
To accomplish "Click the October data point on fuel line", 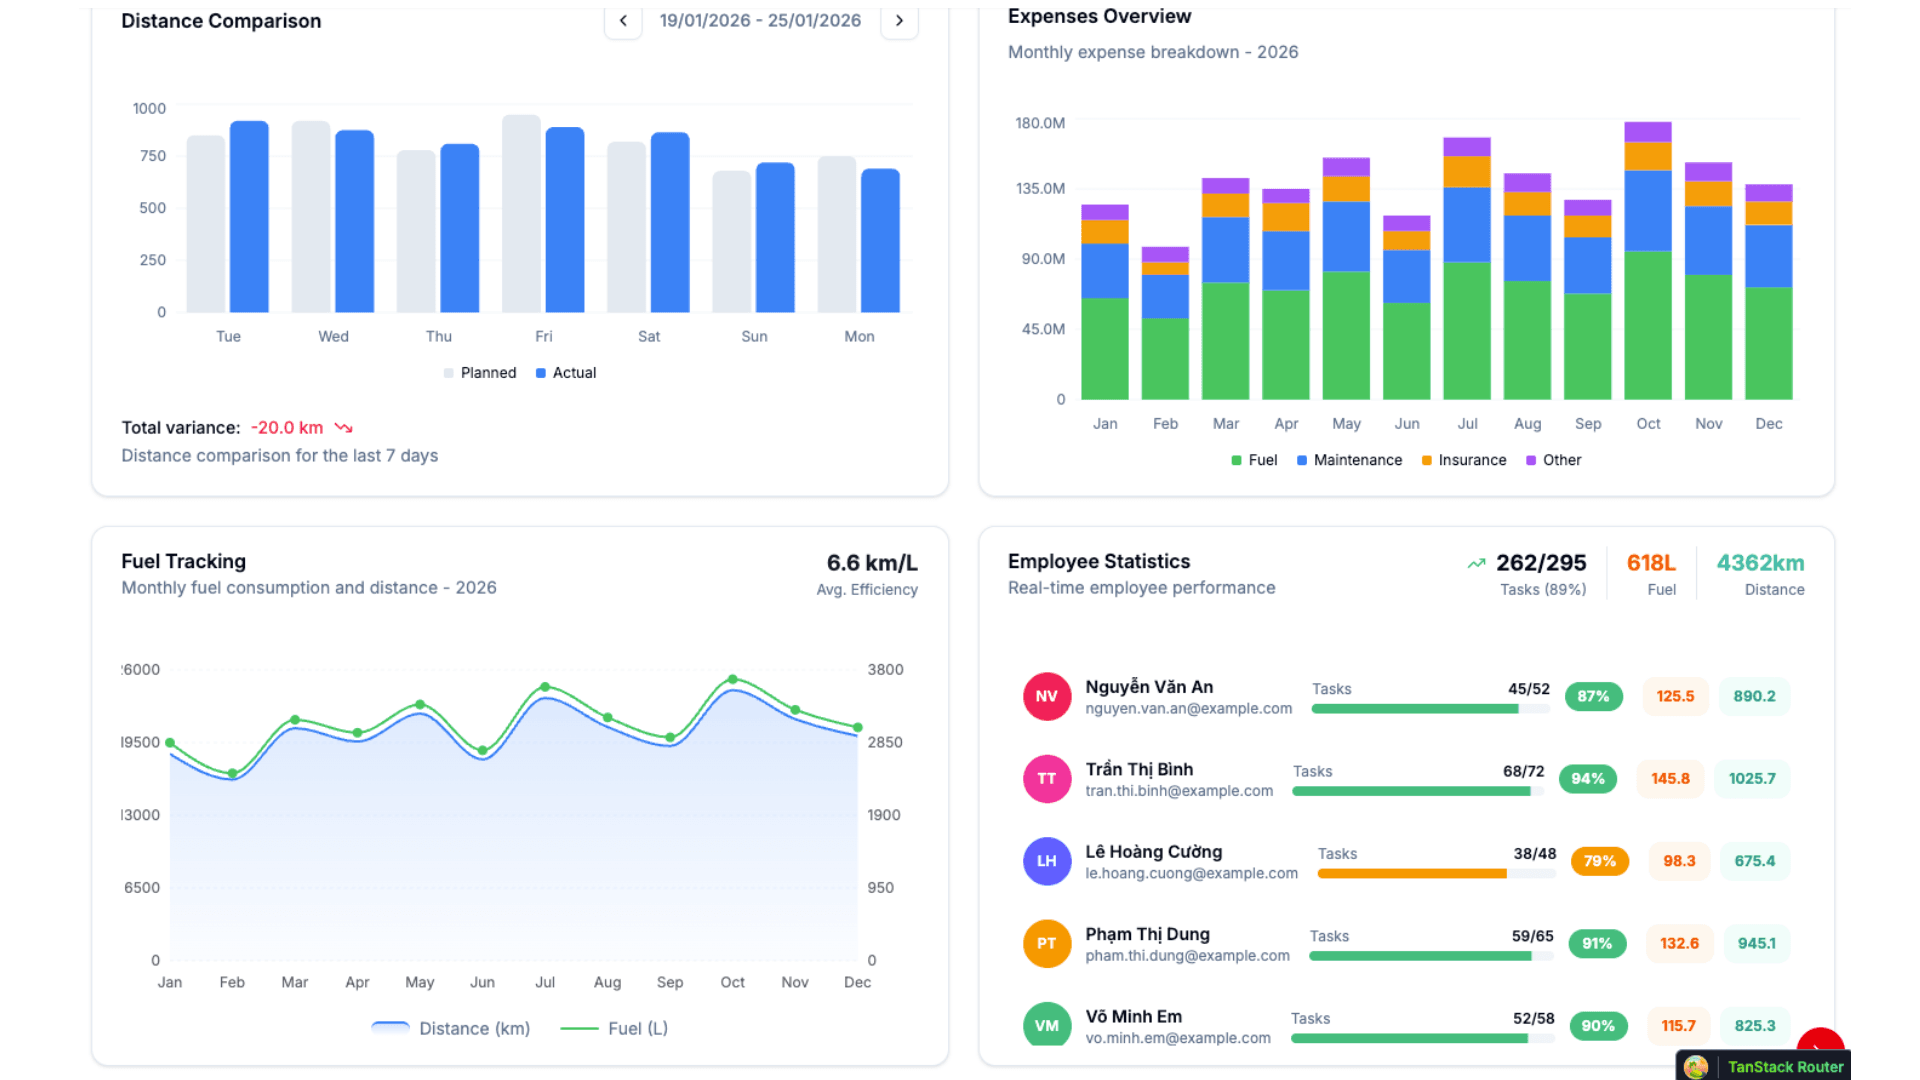I will 733,679.
